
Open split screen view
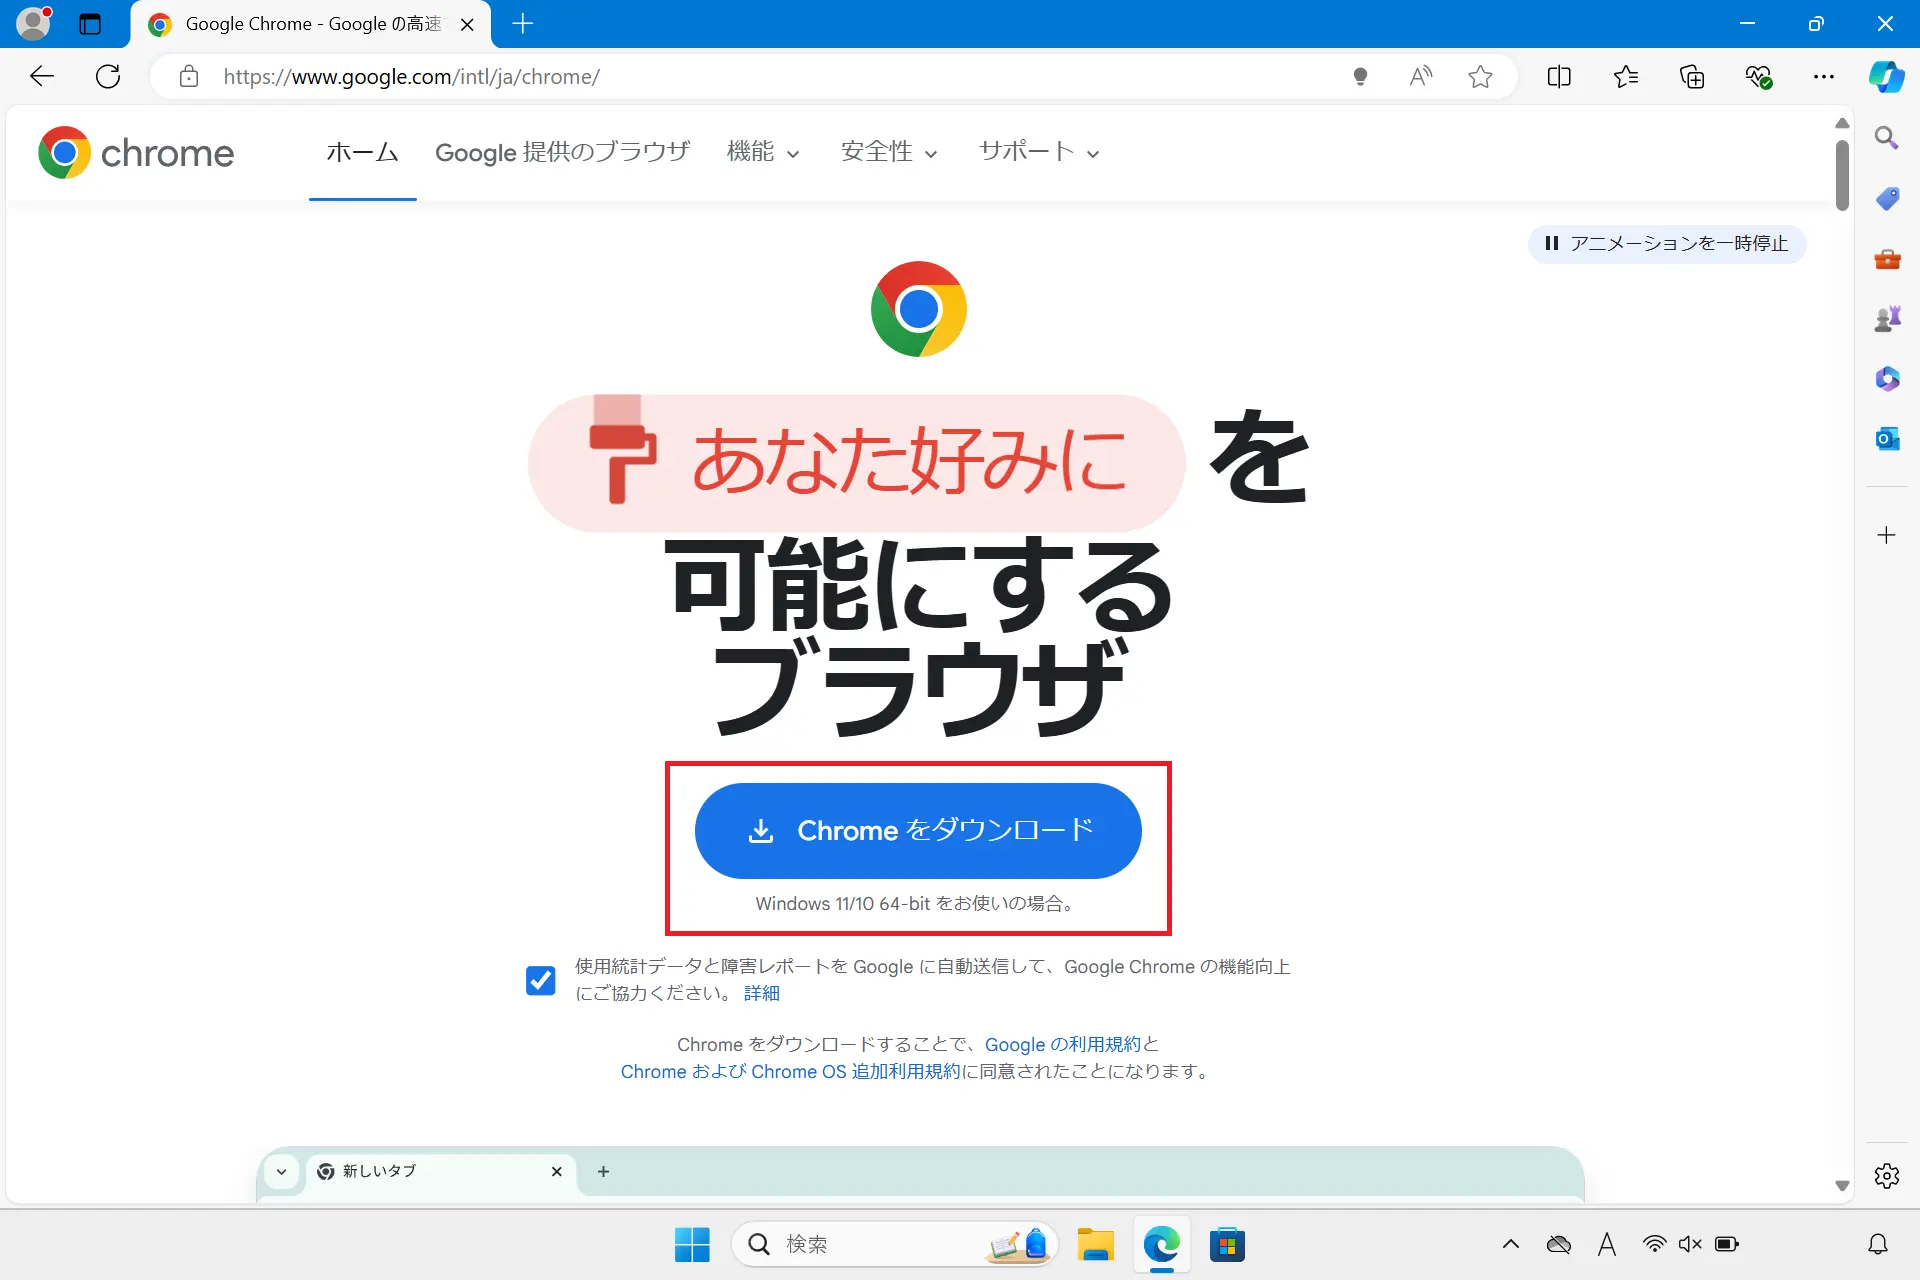coord(1559,76)
